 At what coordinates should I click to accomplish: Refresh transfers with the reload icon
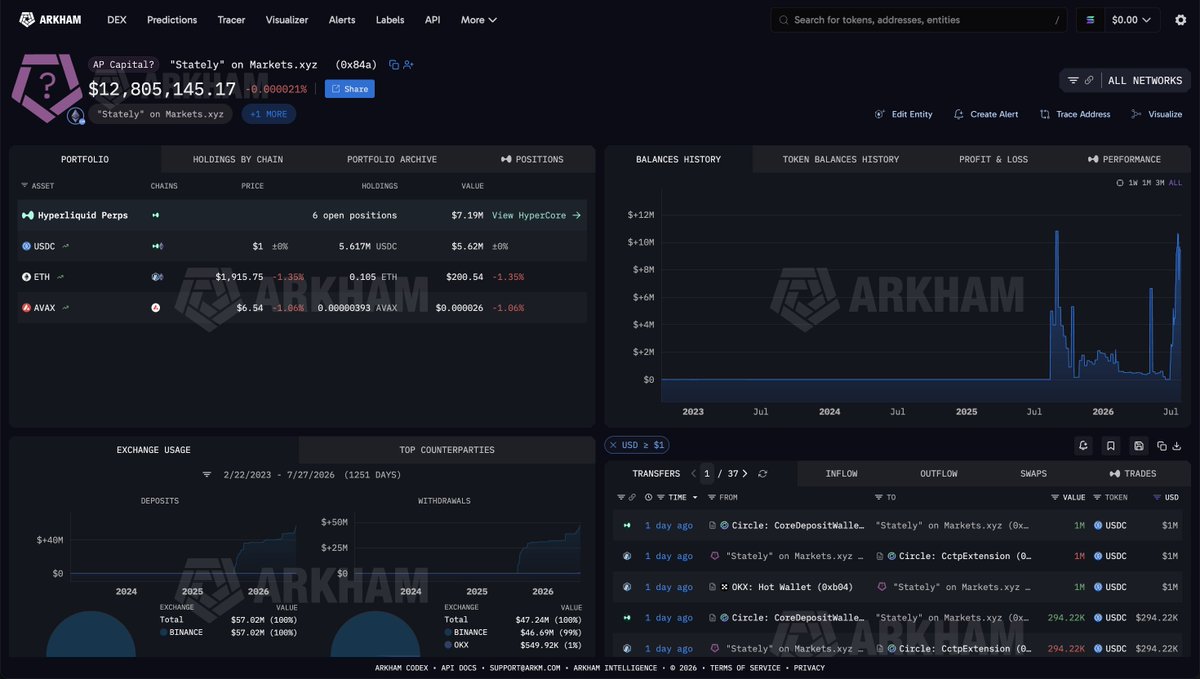(x=763, y=474)
